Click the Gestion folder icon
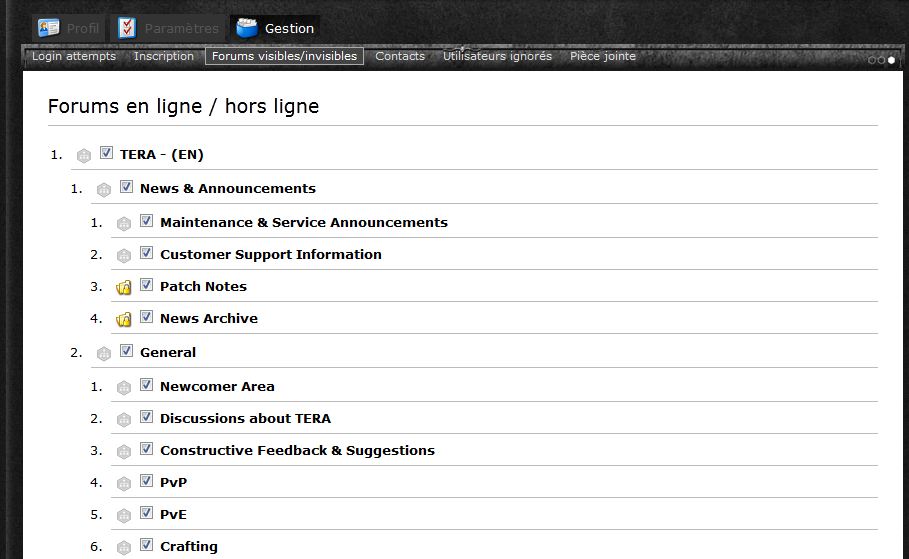The image size is (909, 559). point(247,28)
